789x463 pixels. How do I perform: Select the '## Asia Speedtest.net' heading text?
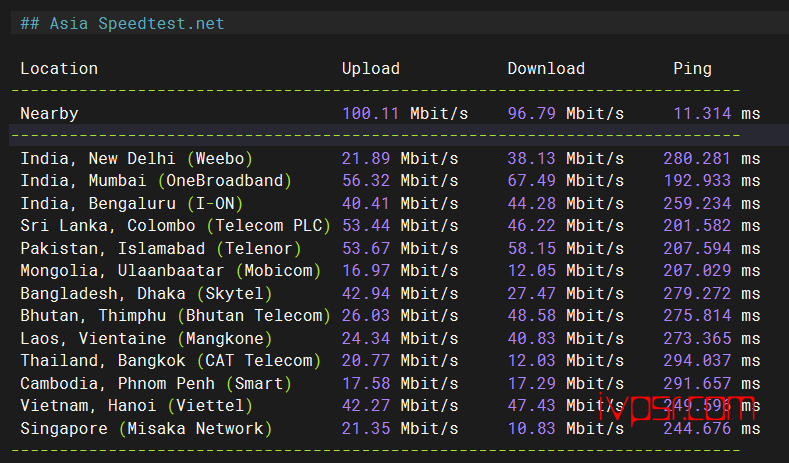point(122,23)
